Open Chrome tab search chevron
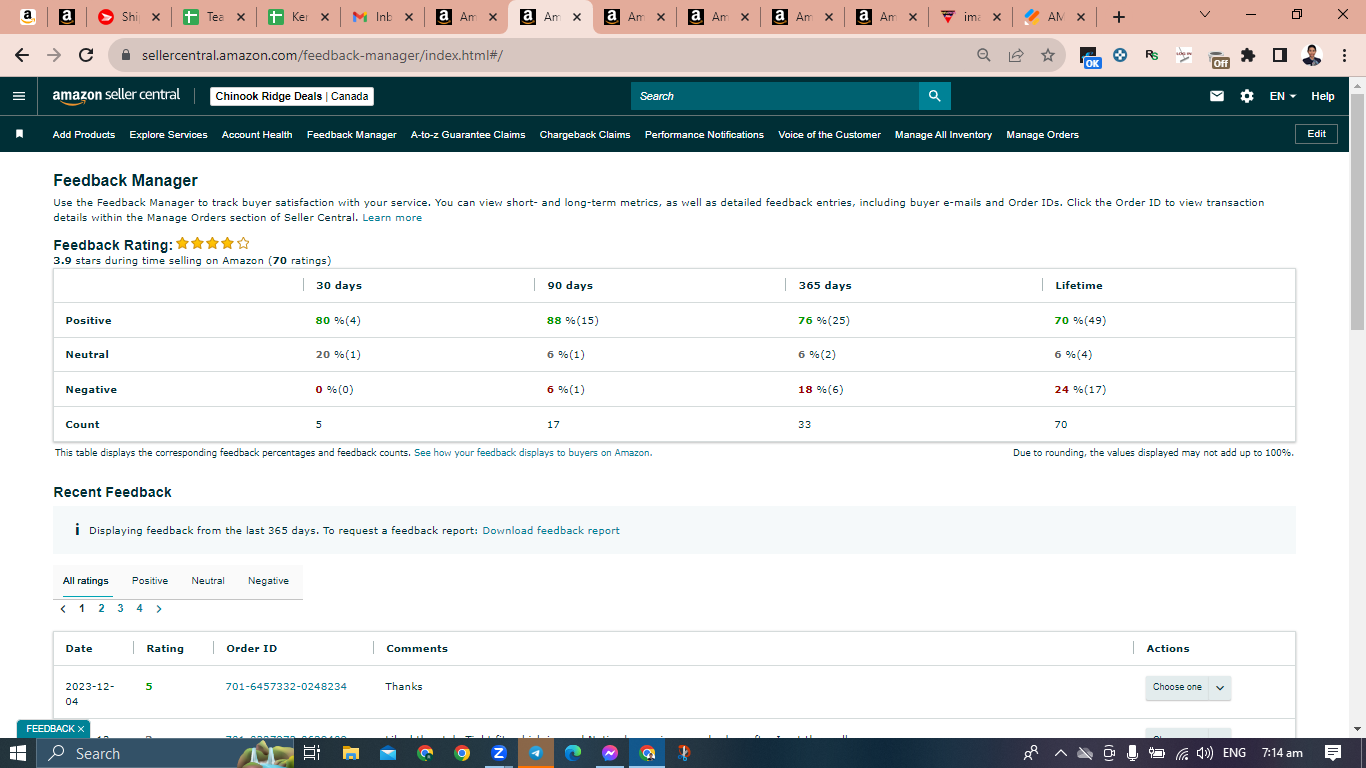 click(1204, 15)
